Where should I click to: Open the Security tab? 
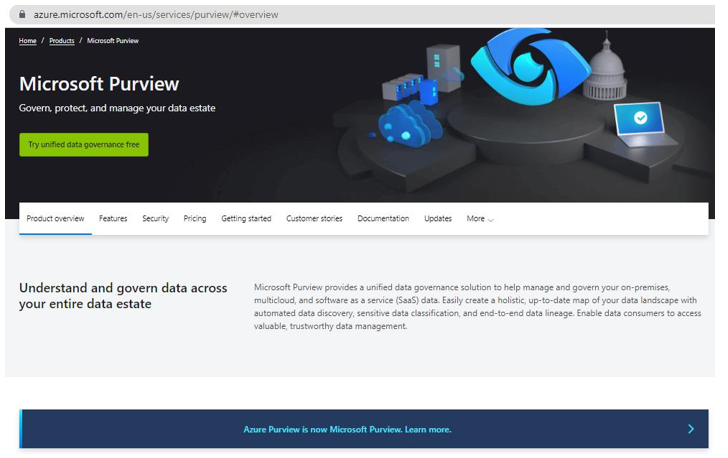(155, 218)
